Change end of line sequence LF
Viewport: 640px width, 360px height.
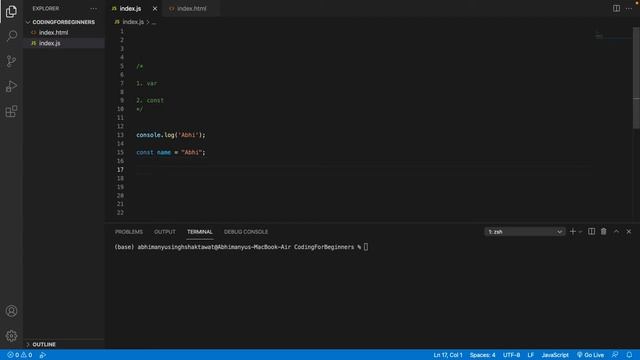531,355
